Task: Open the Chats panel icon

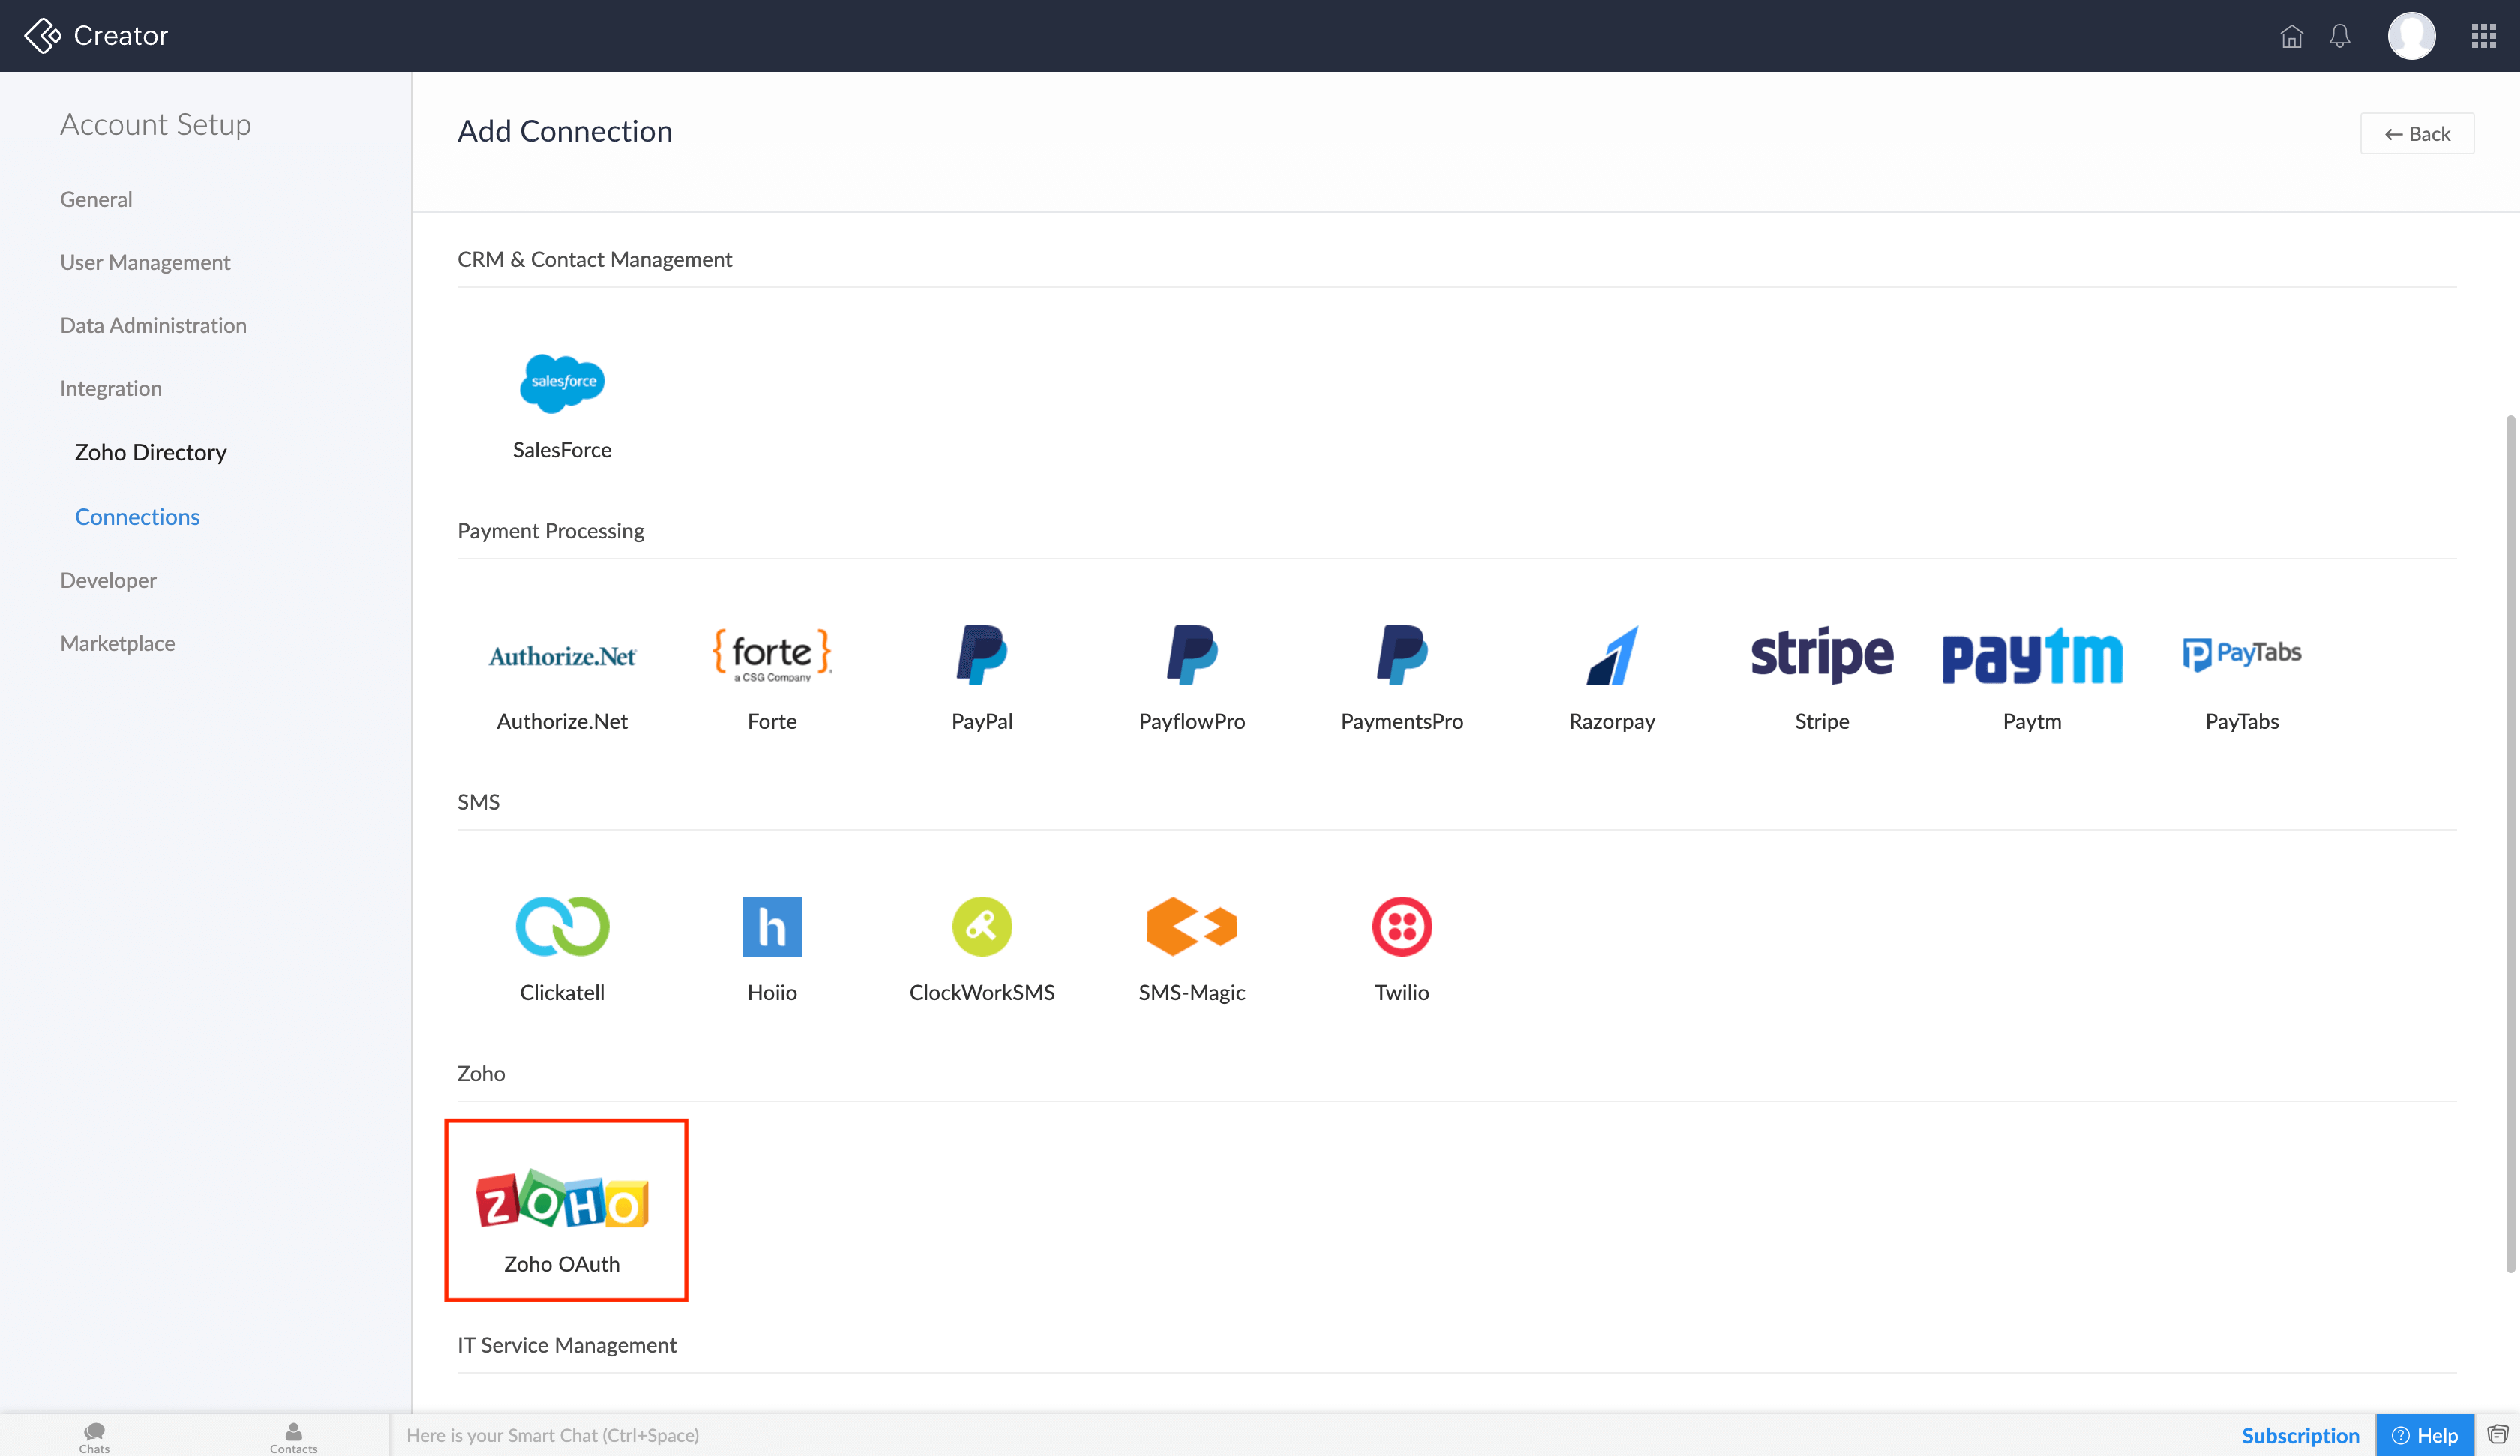Action: tap(95, 1437)
